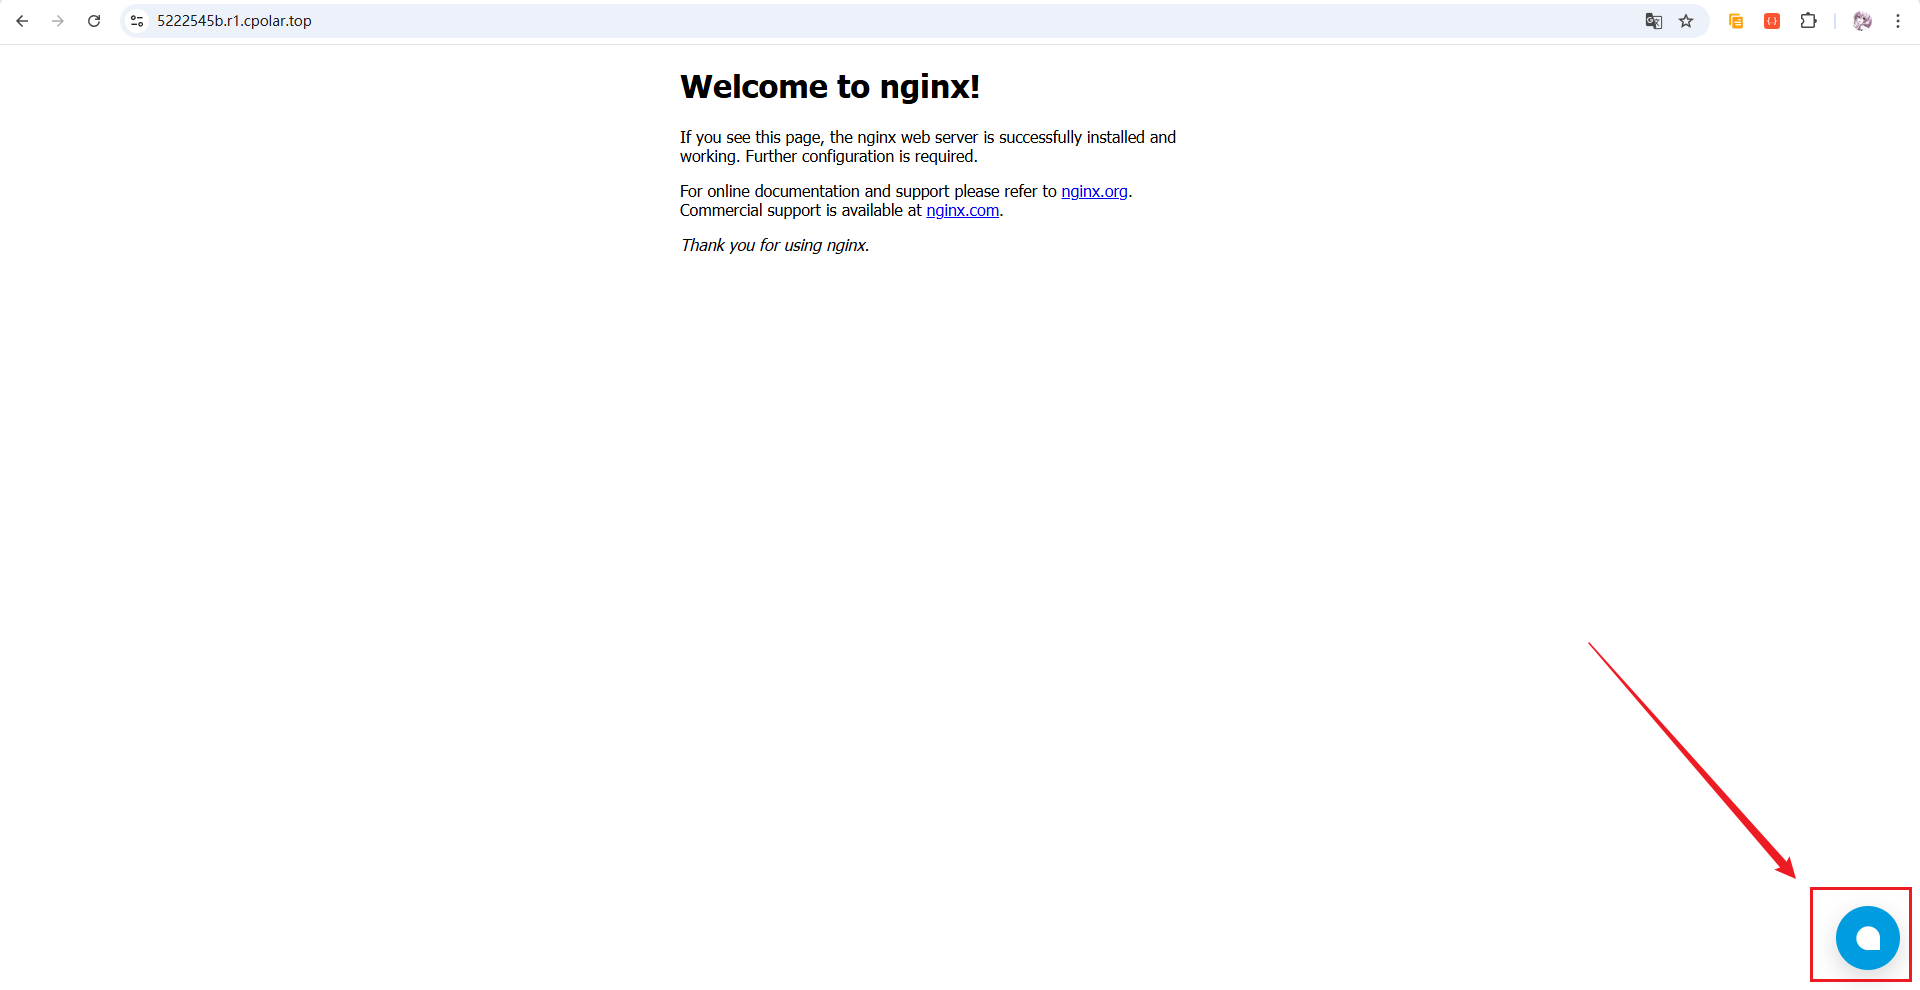Bookmark this page with the star icon
The image size is (1920, 990).
(x=1686, y=21)
